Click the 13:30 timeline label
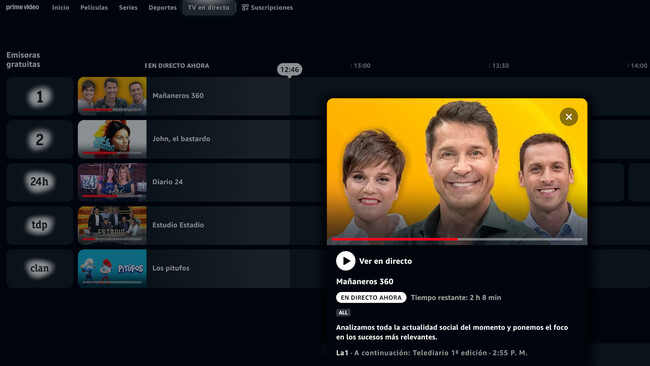 pos(500,65)
